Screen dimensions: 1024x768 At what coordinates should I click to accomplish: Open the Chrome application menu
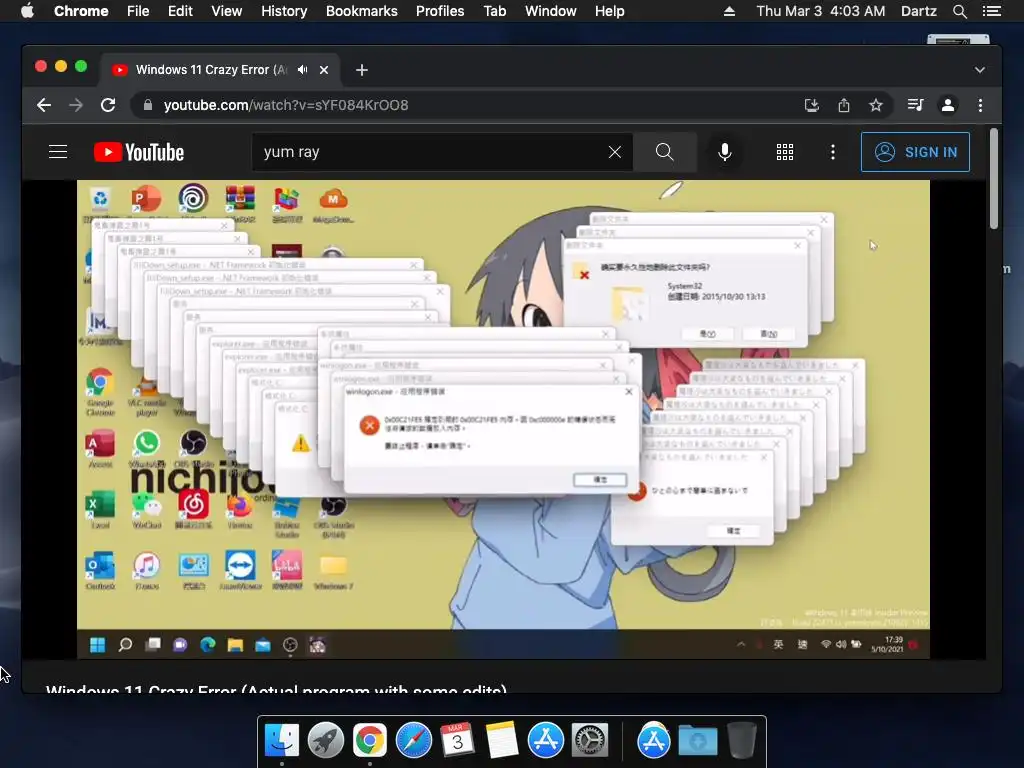click(x=81, y=11)
